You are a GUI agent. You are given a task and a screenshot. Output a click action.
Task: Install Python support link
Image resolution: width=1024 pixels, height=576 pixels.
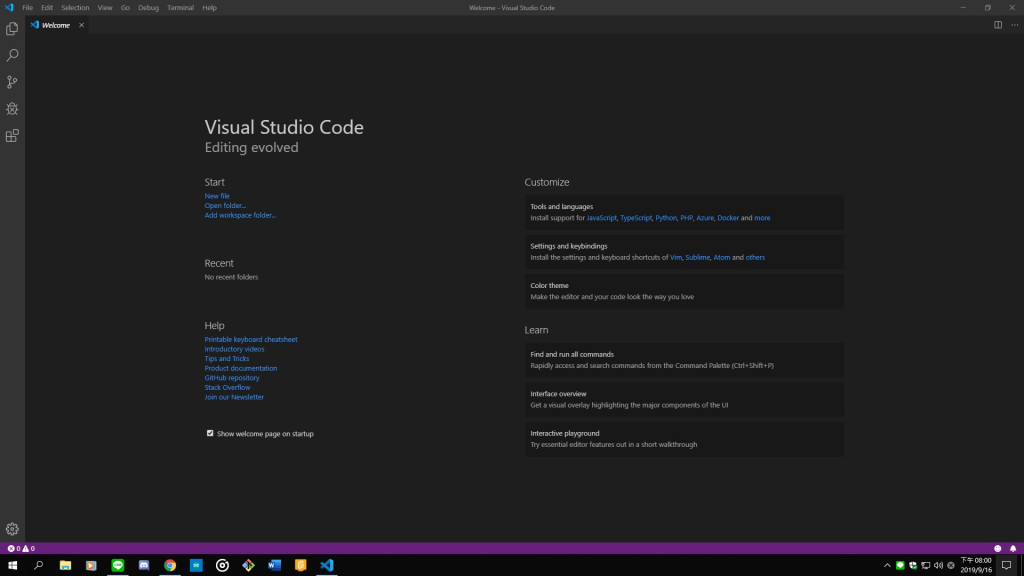click(x=666, y=218)
